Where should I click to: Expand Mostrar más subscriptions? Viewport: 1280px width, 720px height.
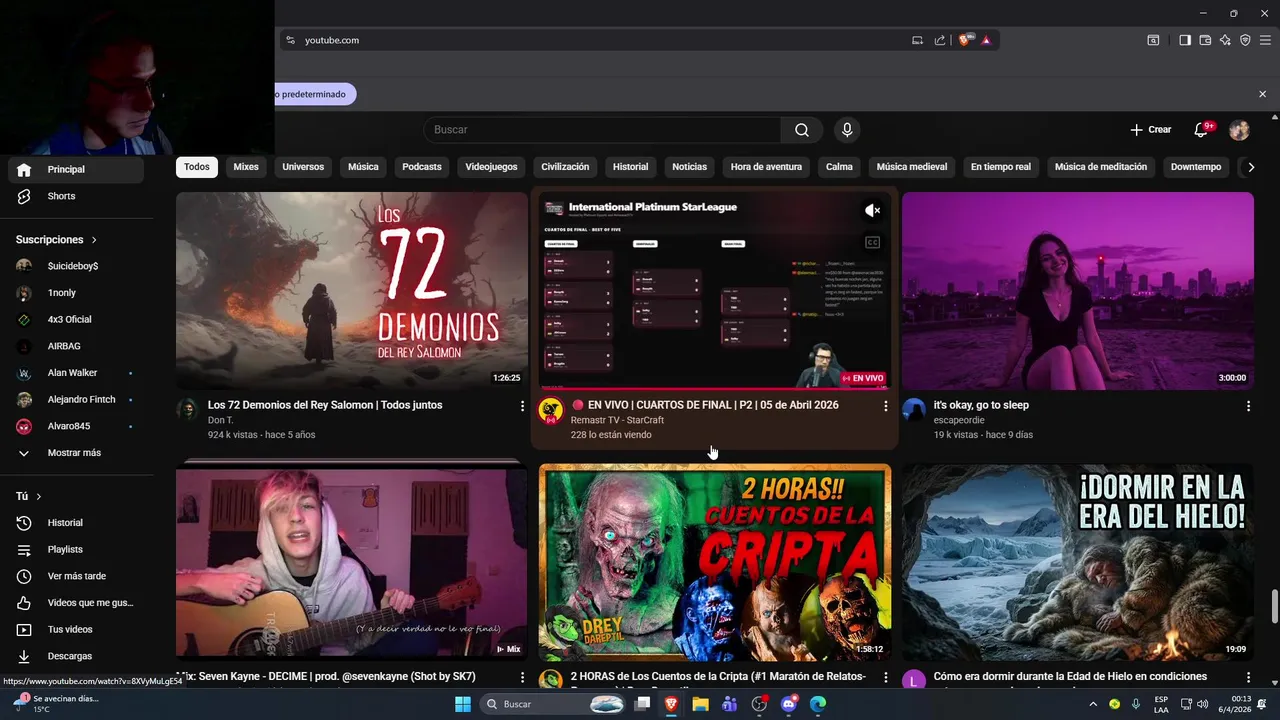tap(76, 453)
